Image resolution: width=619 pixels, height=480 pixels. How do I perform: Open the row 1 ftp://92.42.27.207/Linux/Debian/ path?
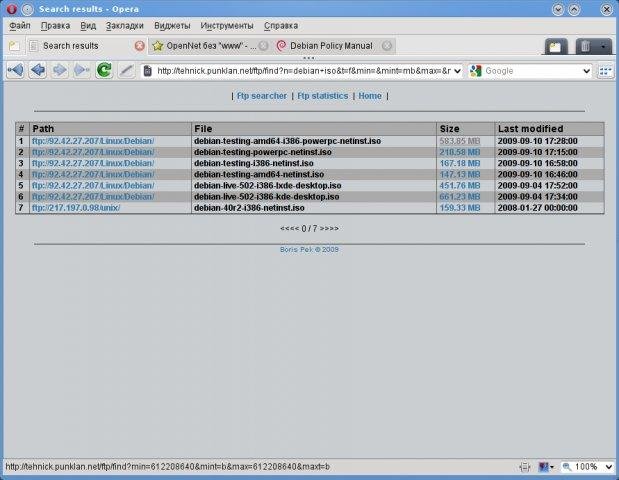click(x=93, y=141)
